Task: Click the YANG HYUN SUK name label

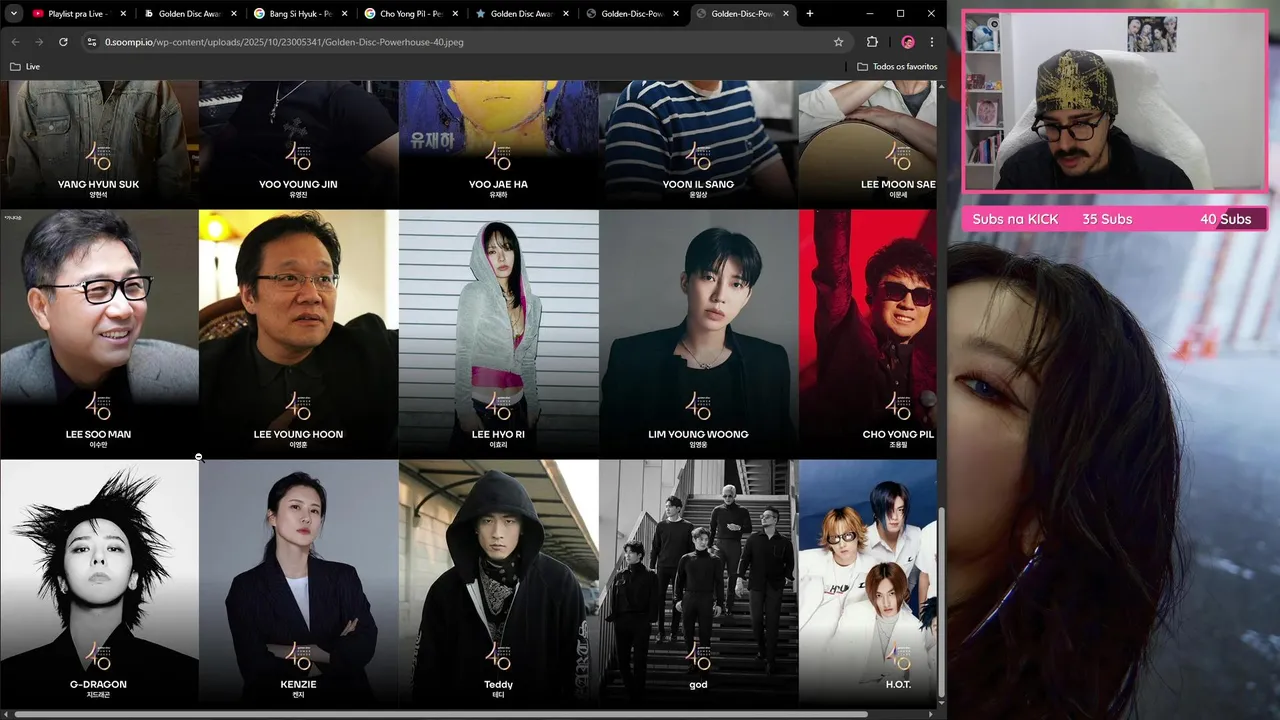Action: point(98,184)
